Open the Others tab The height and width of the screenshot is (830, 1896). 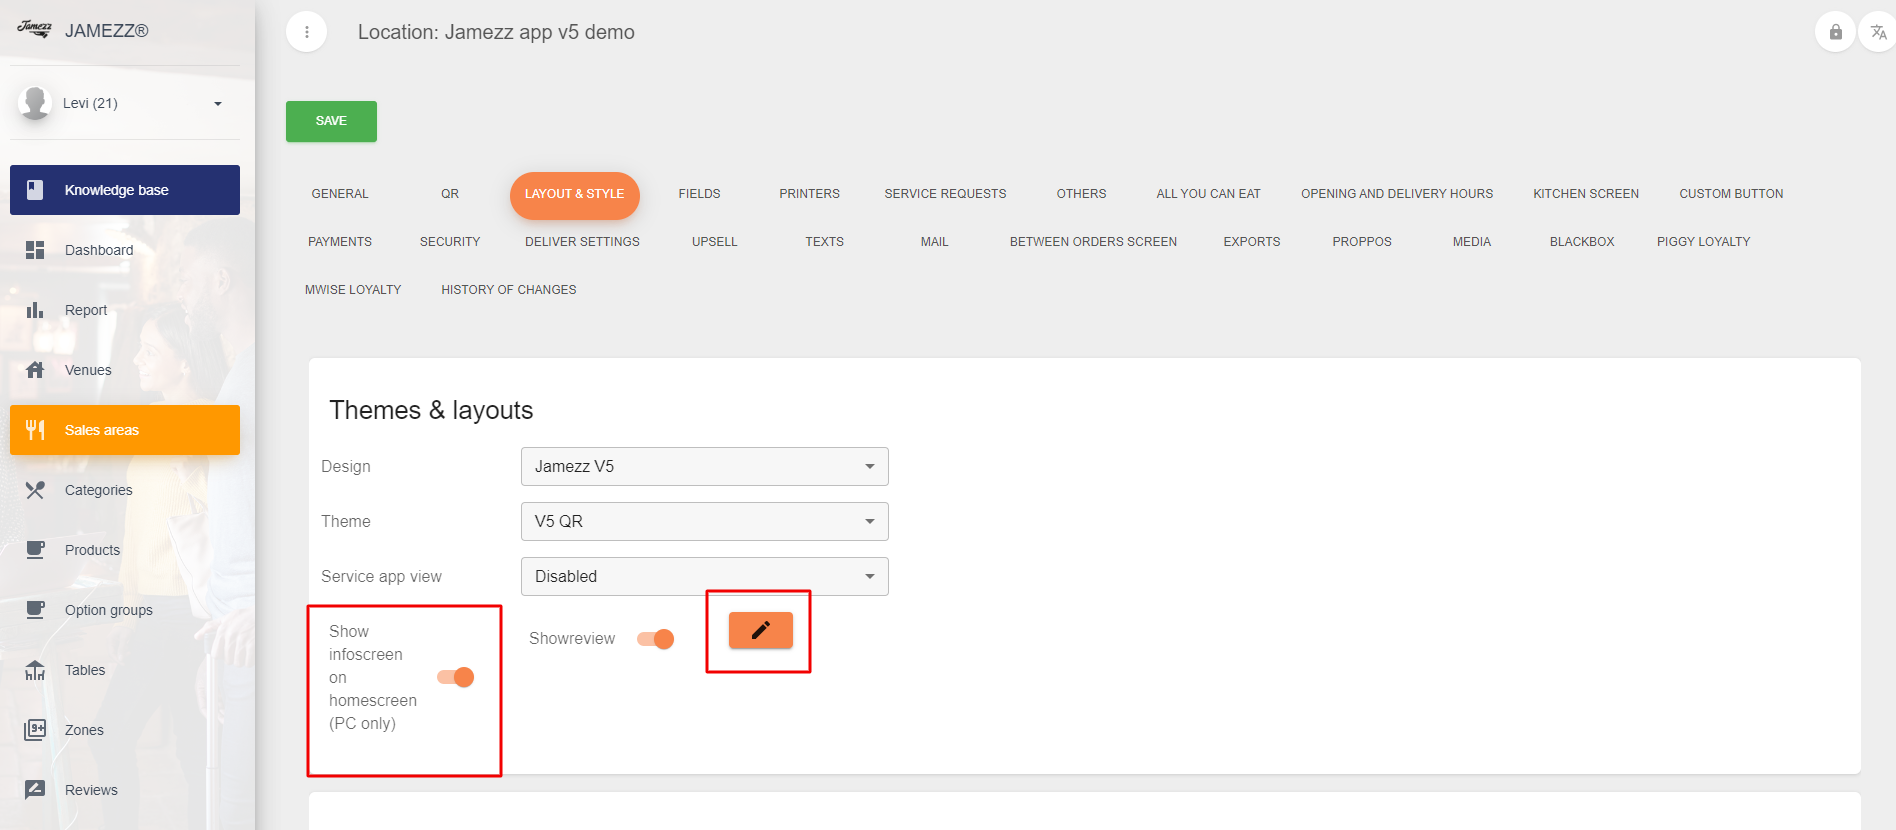[x=1081, y=194]
